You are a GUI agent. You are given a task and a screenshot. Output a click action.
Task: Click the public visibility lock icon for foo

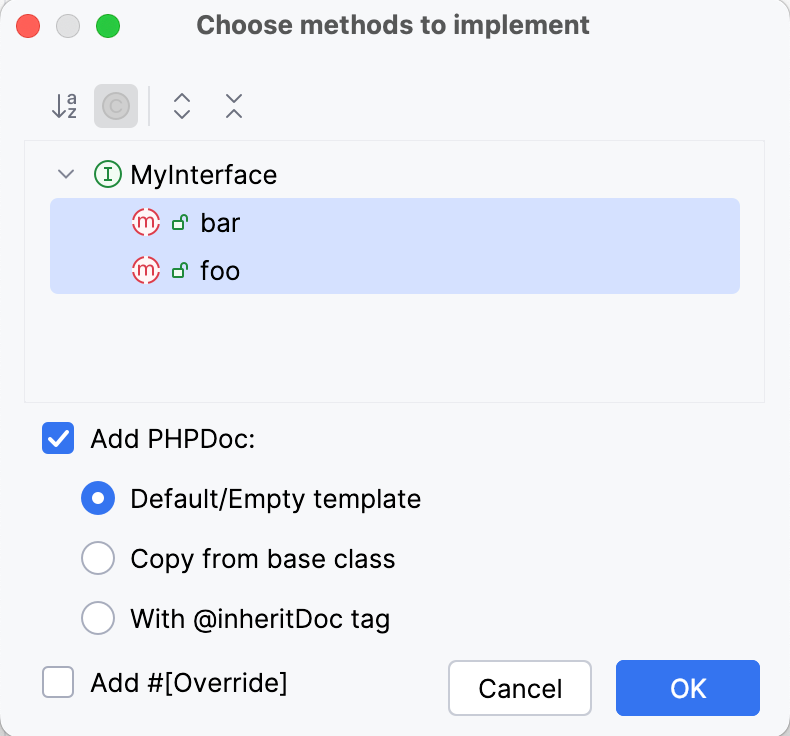click(x=180, y=270)
